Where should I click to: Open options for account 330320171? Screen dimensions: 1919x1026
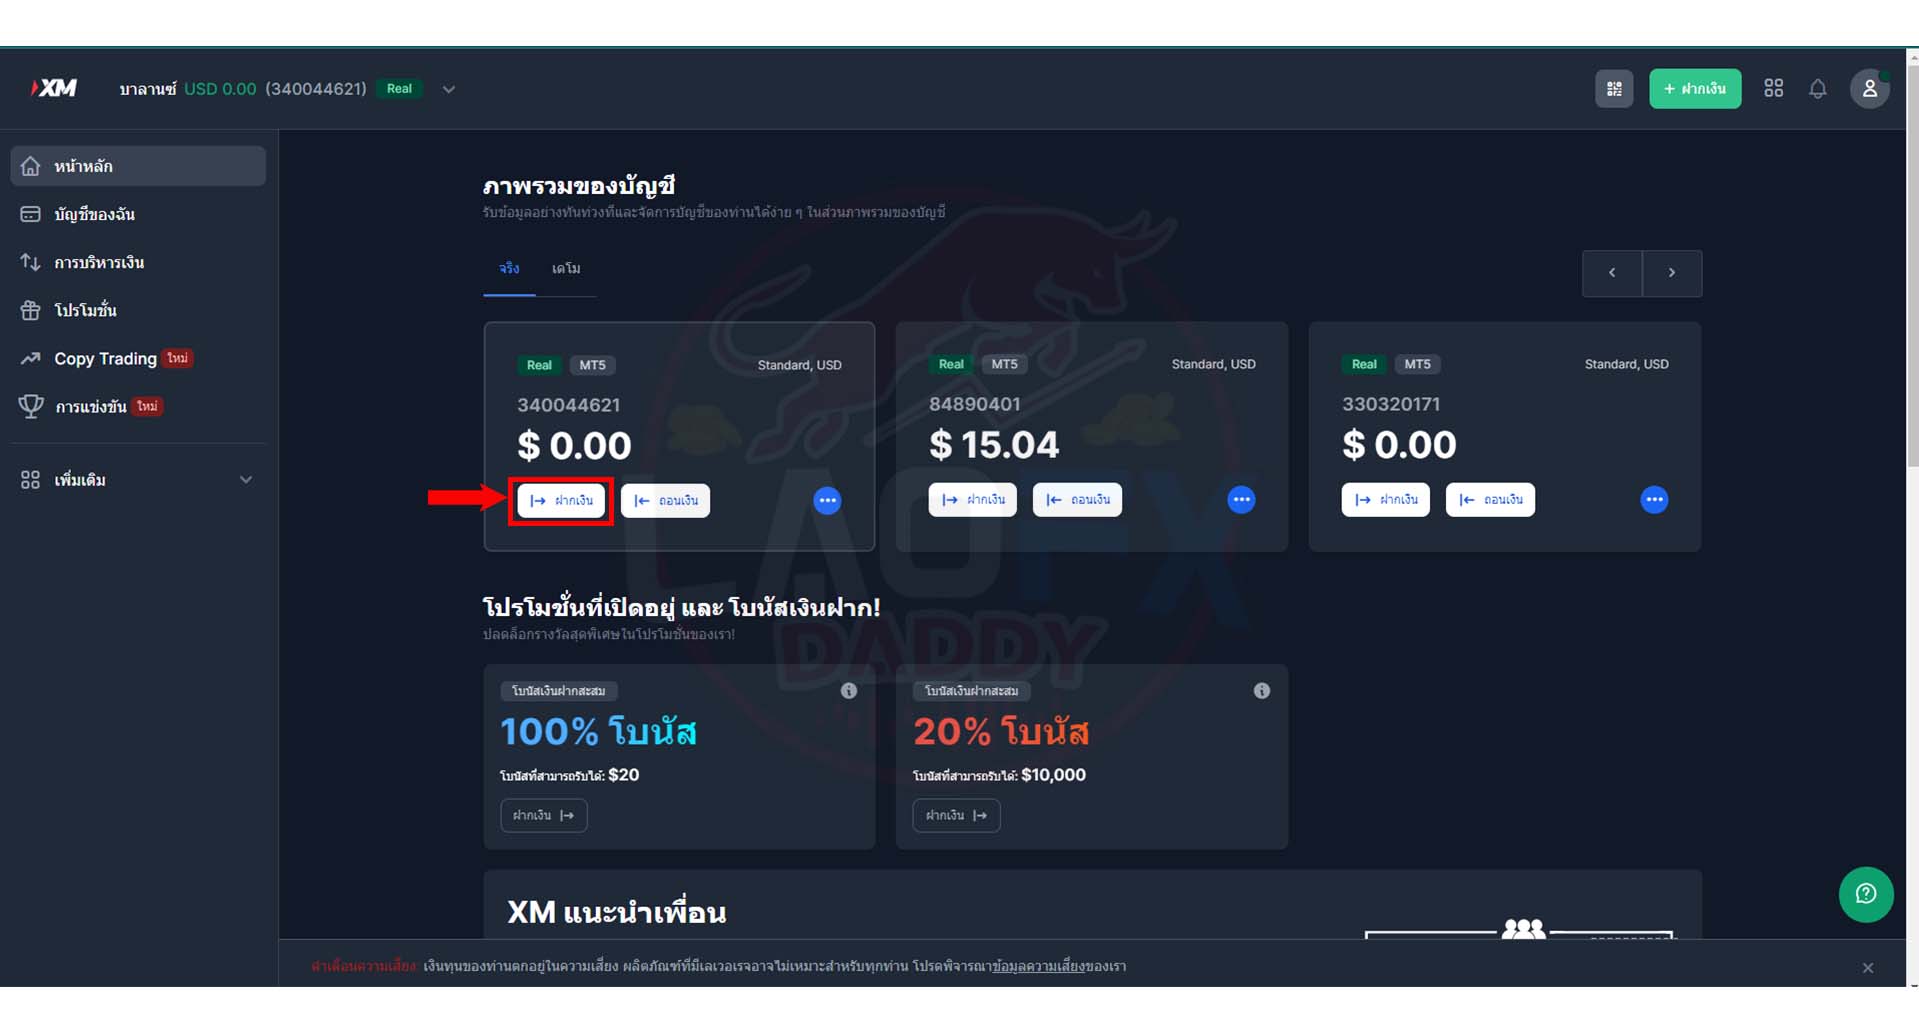click(x=1654, y=499)
